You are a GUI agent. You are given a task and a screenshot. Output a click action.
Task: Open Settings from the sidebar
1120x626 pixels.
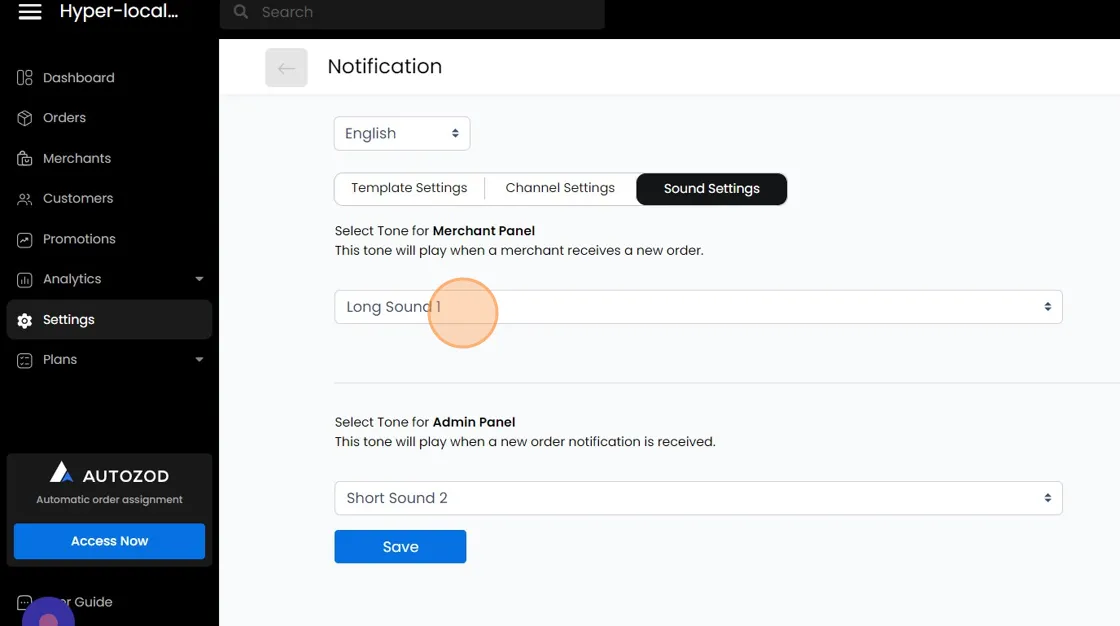[109, 319]
